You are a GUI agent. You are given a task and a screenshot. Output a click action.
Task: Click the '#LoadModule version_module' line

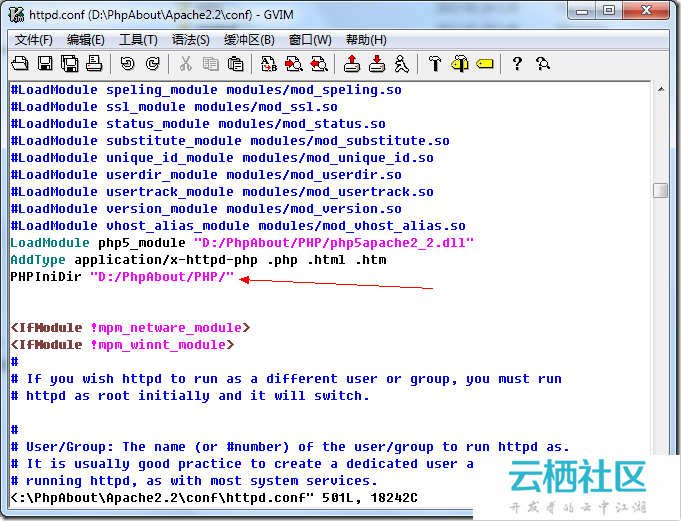point(206,209)
